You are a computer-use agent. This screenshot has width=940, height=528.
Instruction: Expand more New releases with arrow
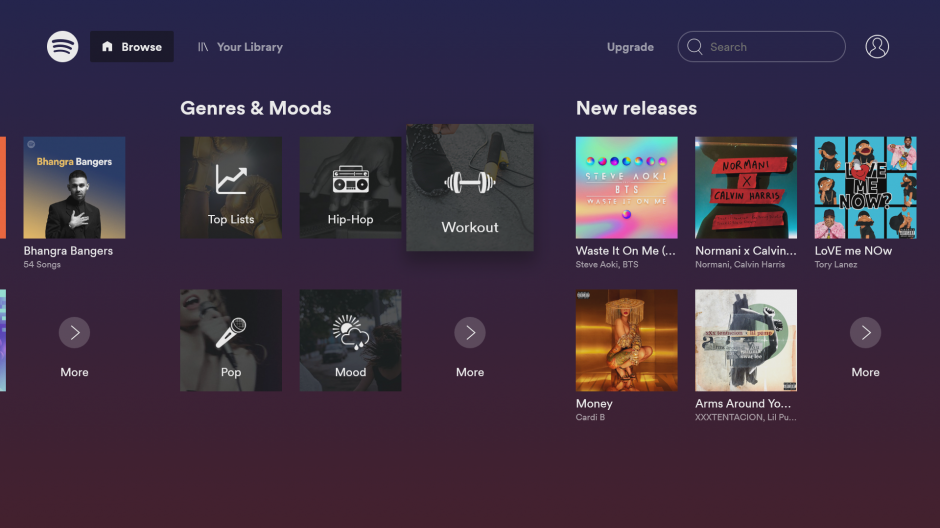tap(865, 333)
